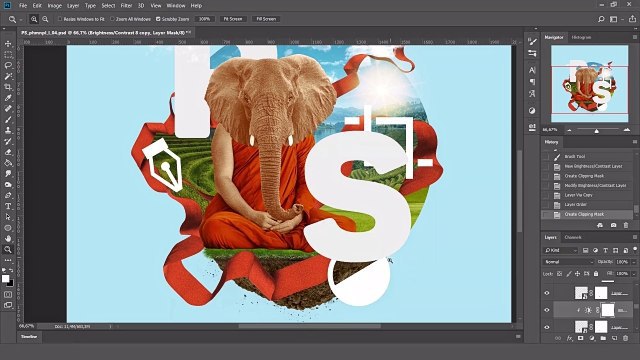
Task: Click the Add layer style fx icon
Action: [569, 338]
